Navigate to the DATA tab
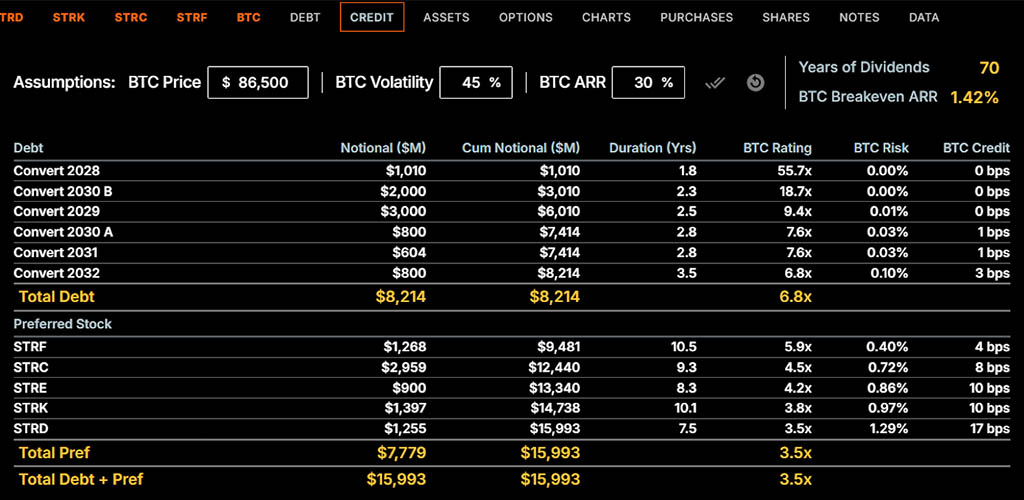This screenshot has width=1024, height=500. point(924,17)
